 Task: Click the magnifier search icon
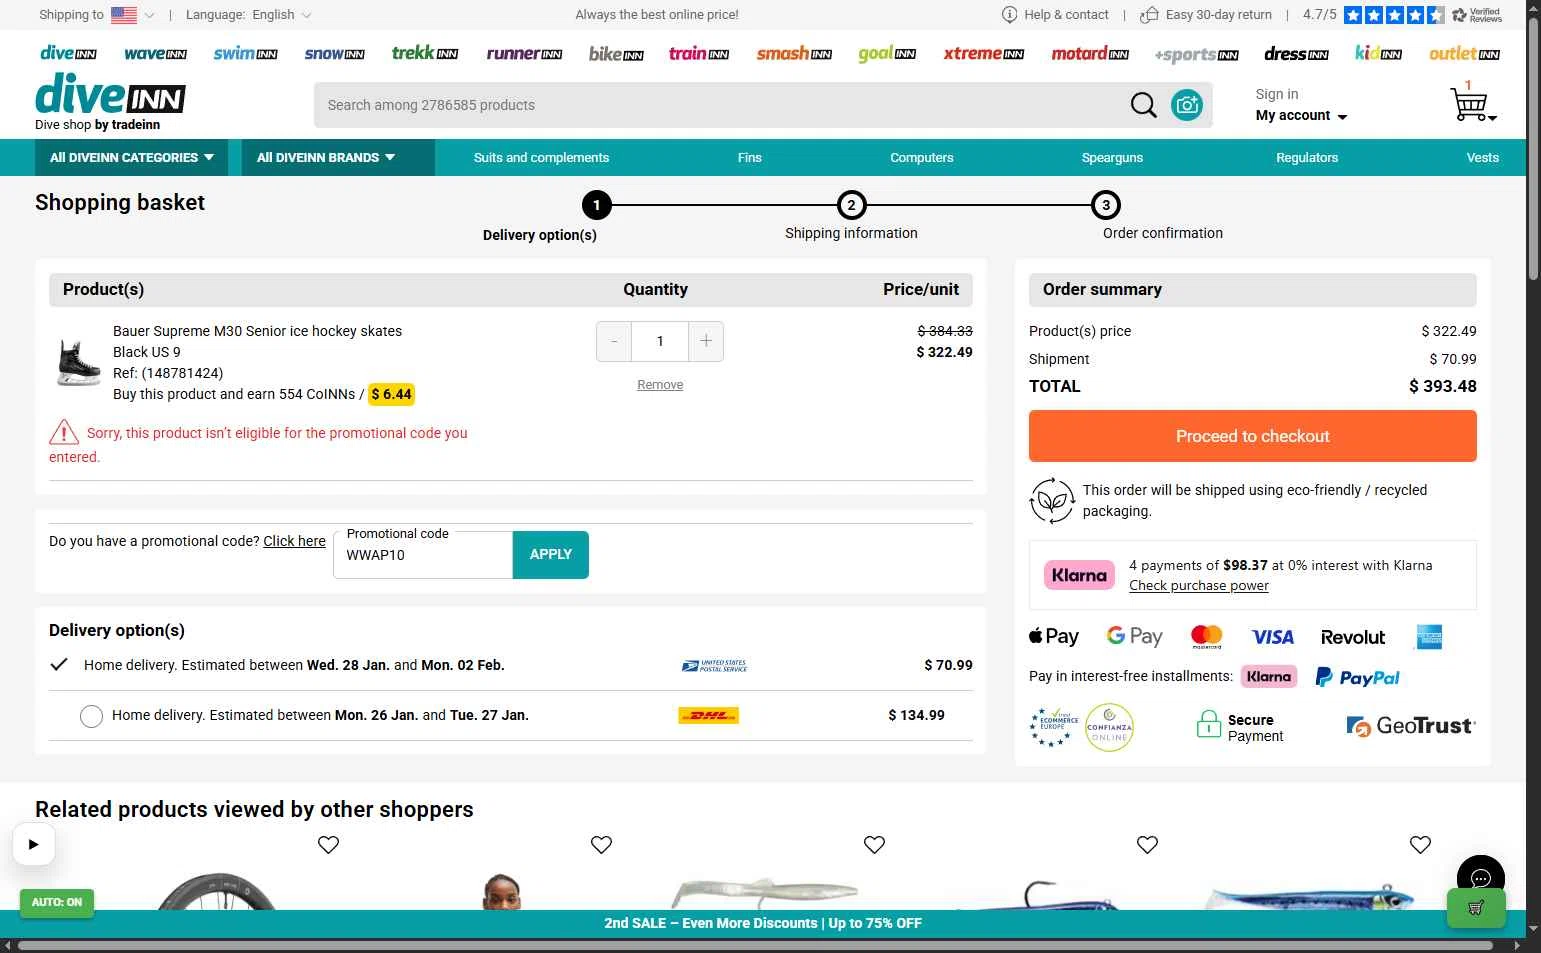[x=1143, y=105]
